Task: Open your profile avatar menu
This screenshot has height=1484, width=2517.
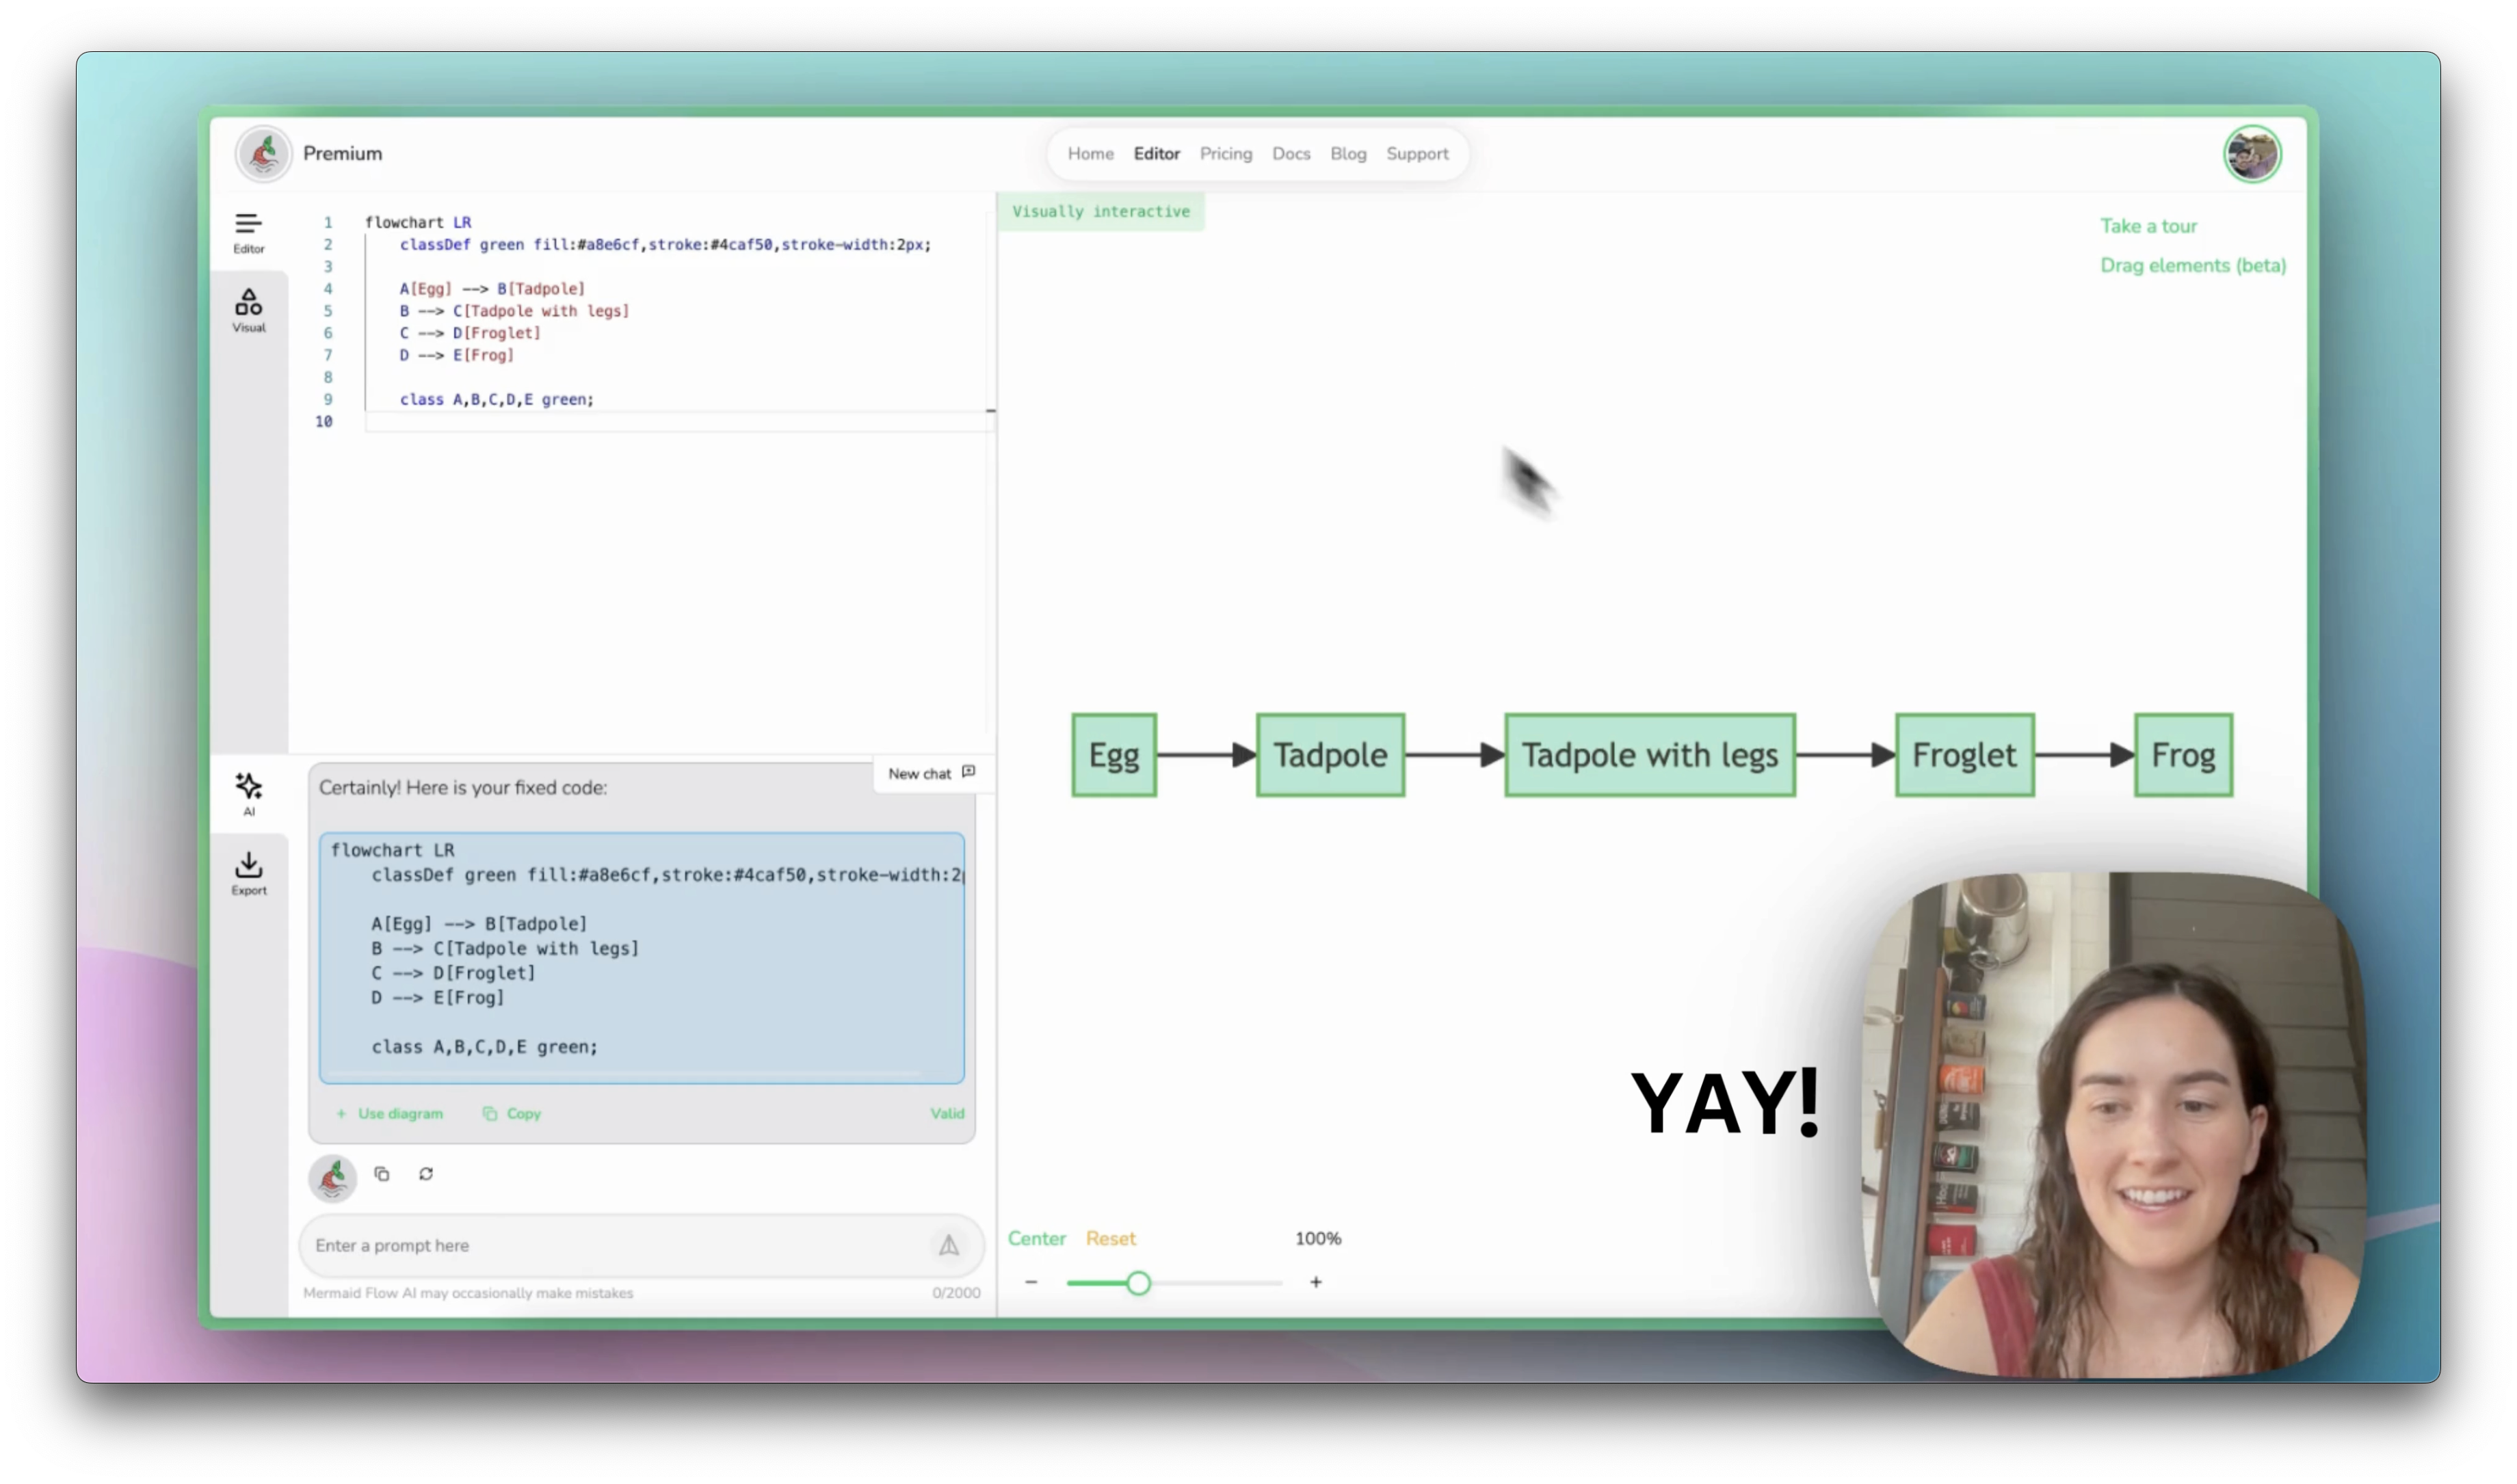Action: pos(2251,153)
